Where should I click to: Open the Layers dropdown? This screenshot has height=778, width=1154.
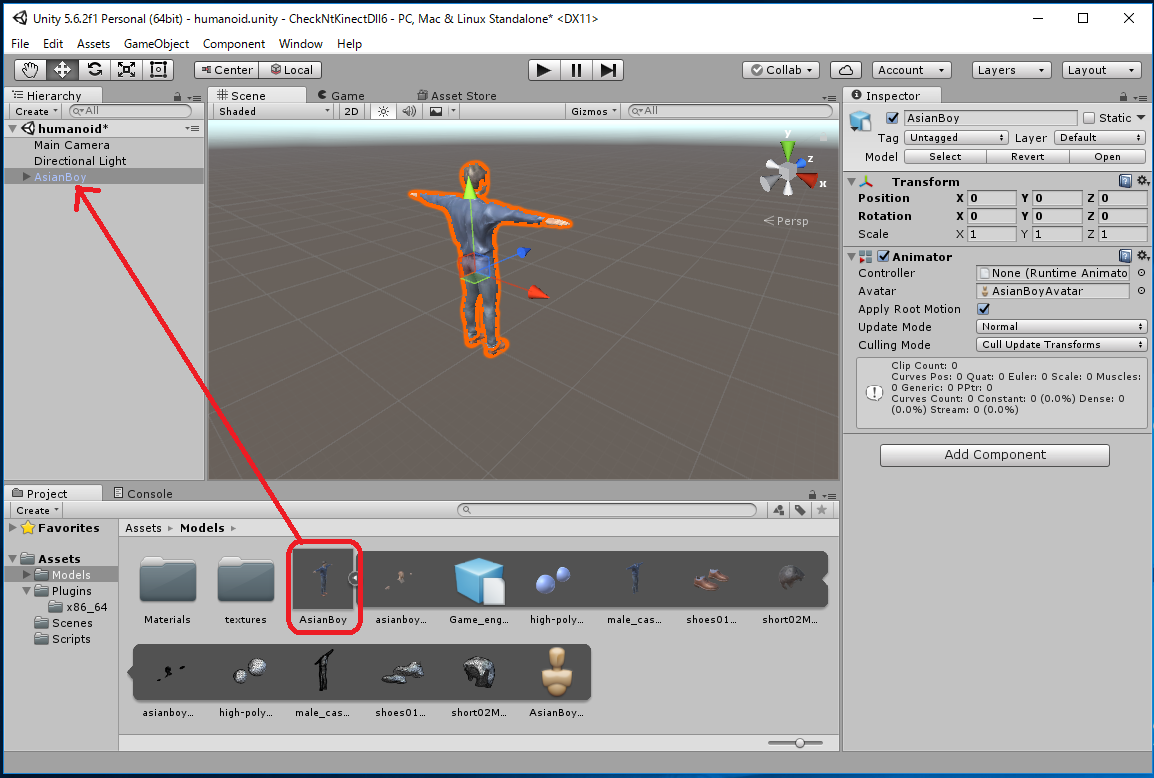[1011, 70]
